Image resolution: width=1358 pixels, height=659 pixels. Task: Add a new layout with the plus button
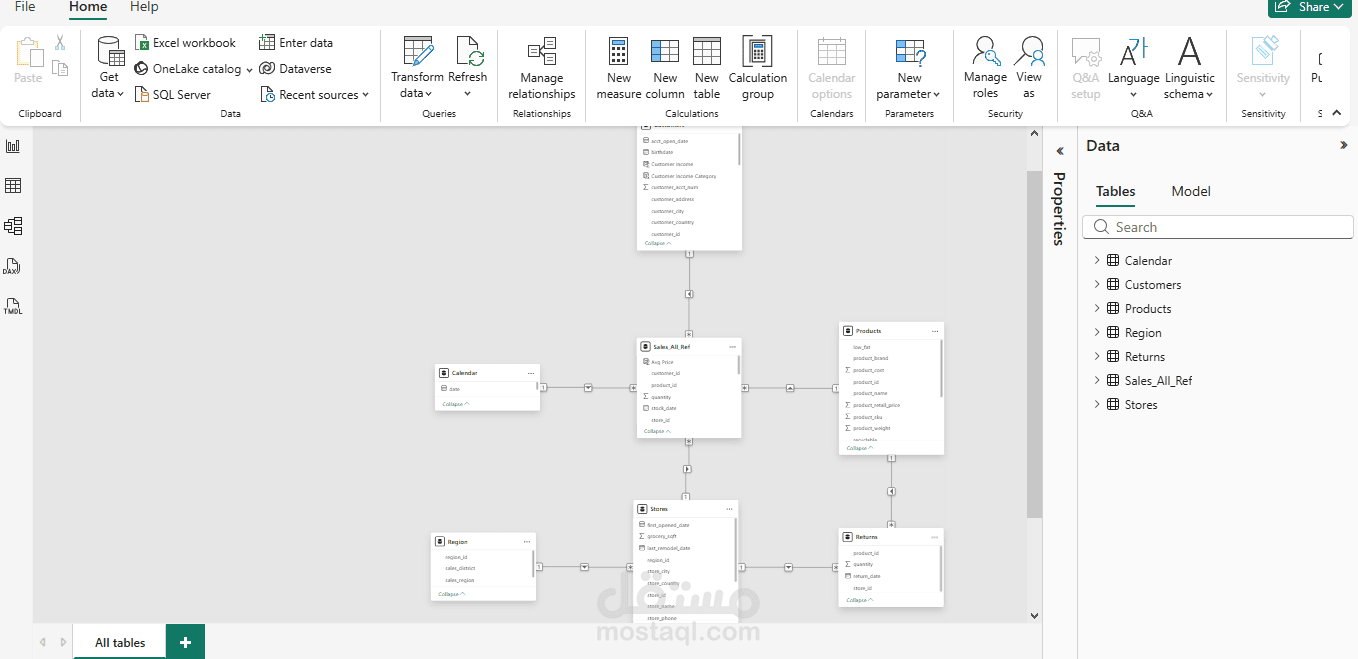tap(185, 642)
